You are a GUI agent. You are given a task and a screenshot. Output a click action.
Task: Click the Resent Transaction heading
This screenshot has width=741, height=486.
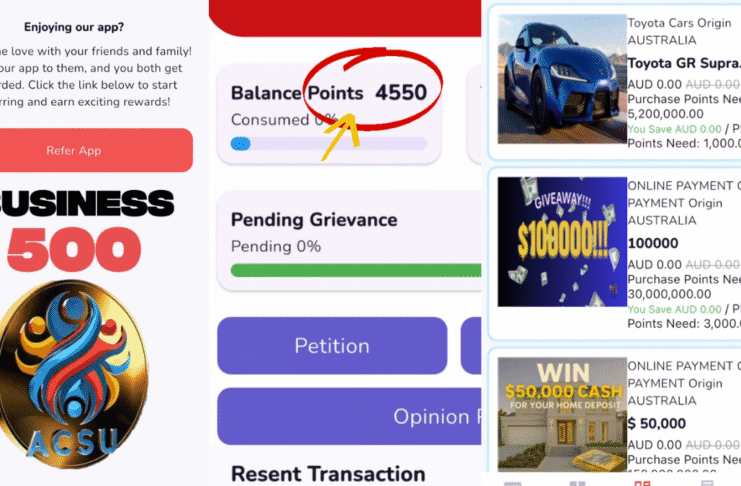(328, 474)
